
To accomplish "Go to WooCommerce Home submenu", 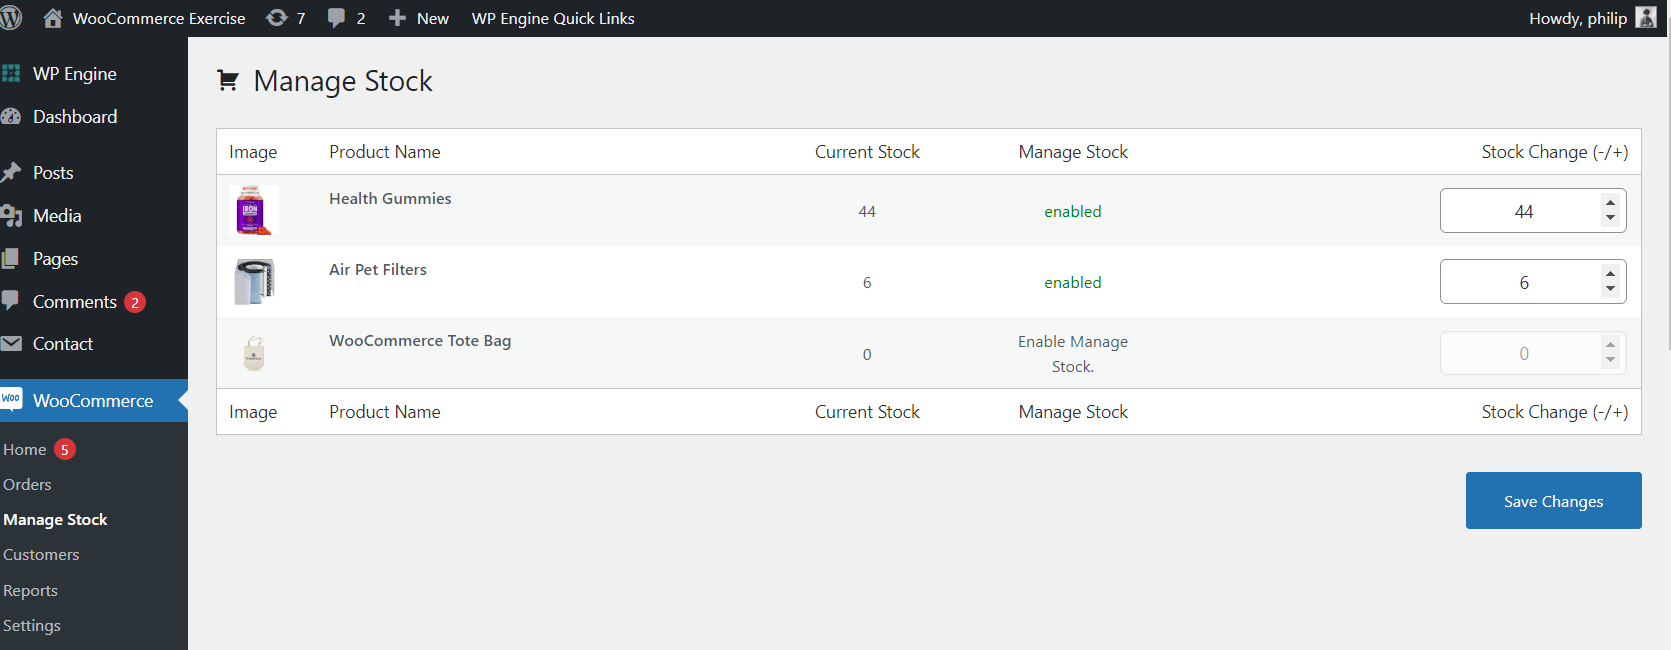I will [x=25, y=449].
